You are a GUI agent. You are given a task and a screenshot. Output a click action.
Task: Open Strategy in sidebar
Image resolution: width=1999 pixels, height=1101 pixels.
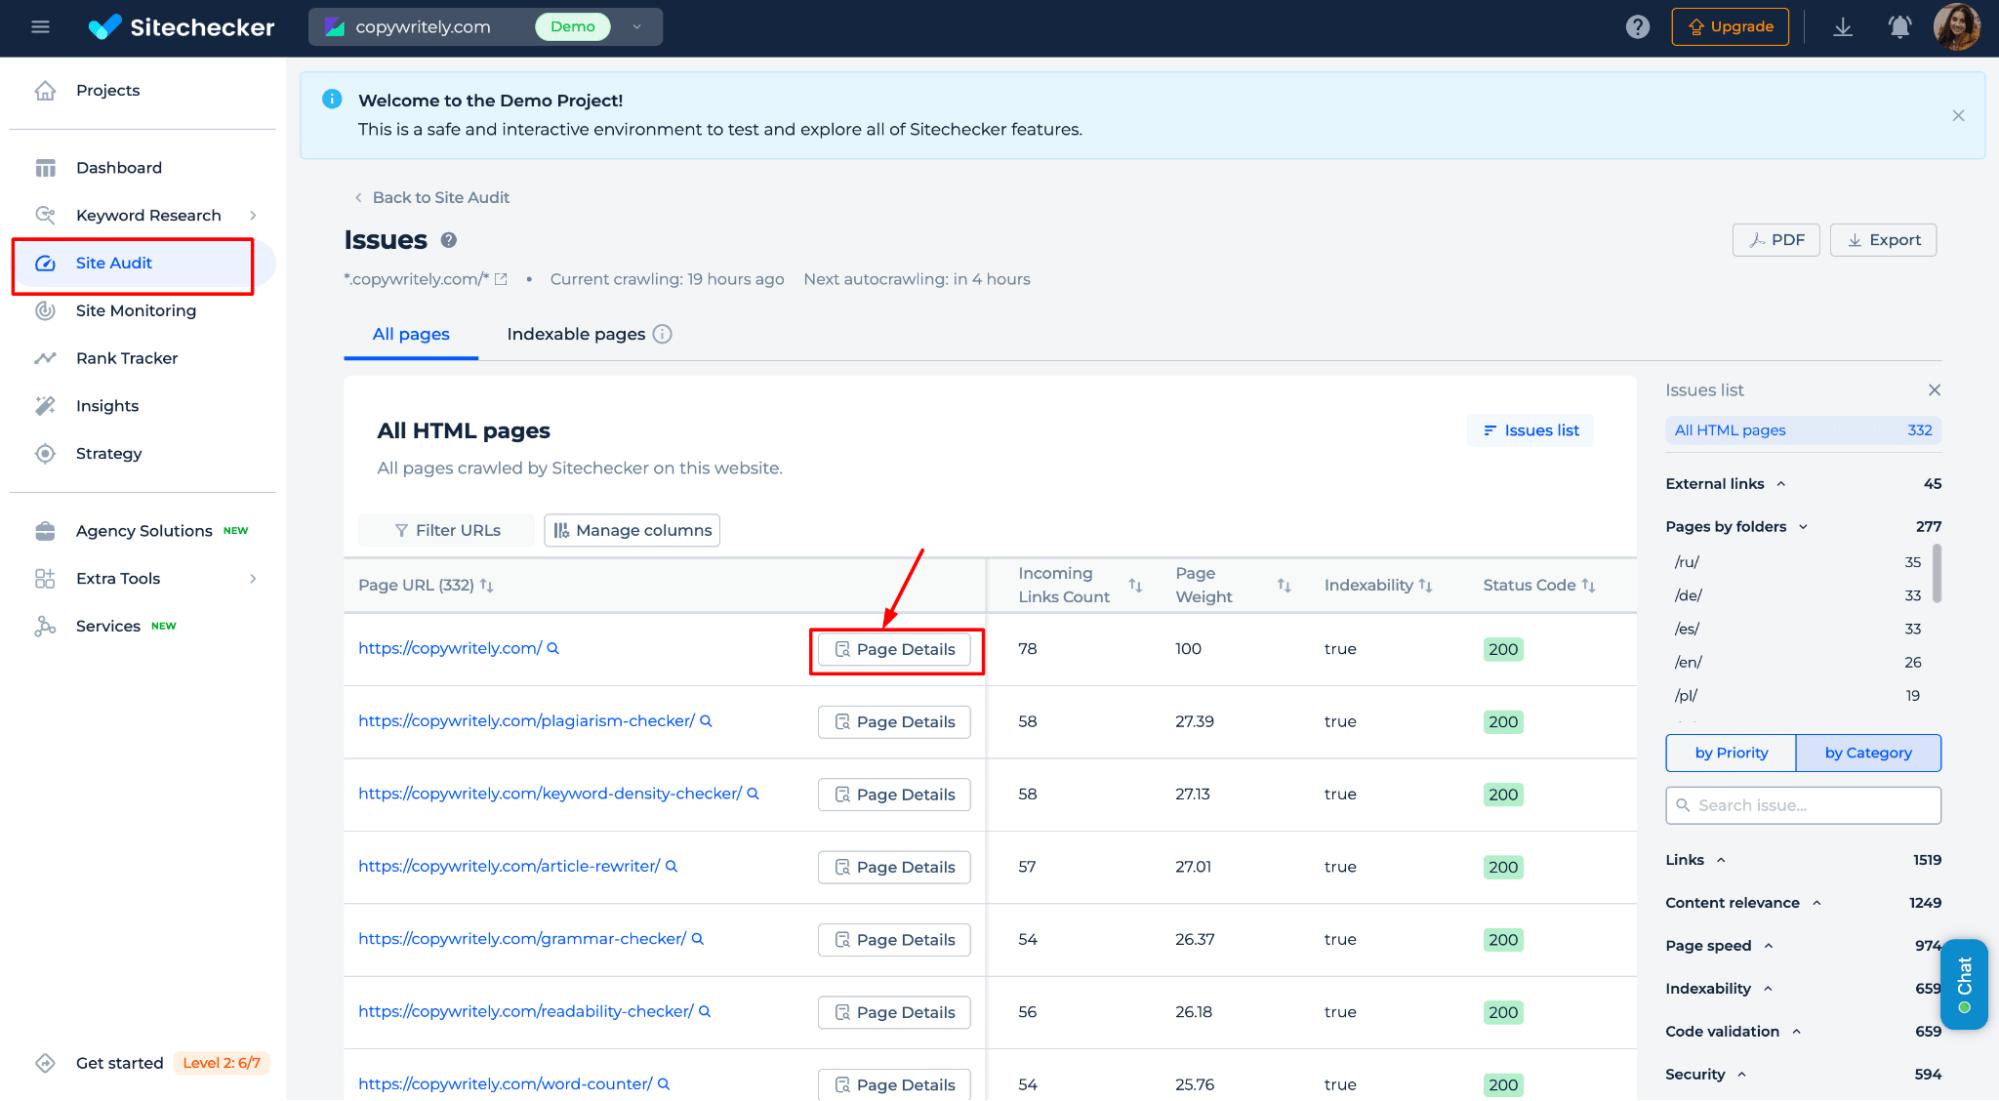(x=109, y=453)
